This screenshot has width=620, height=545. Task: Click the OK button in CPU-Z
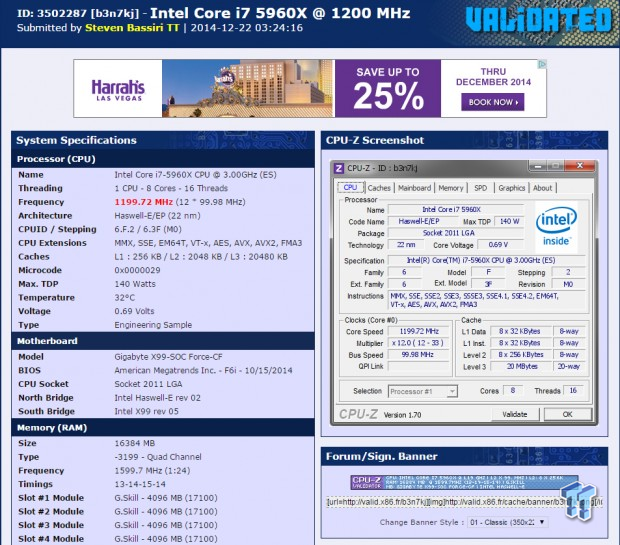[567, 414]
